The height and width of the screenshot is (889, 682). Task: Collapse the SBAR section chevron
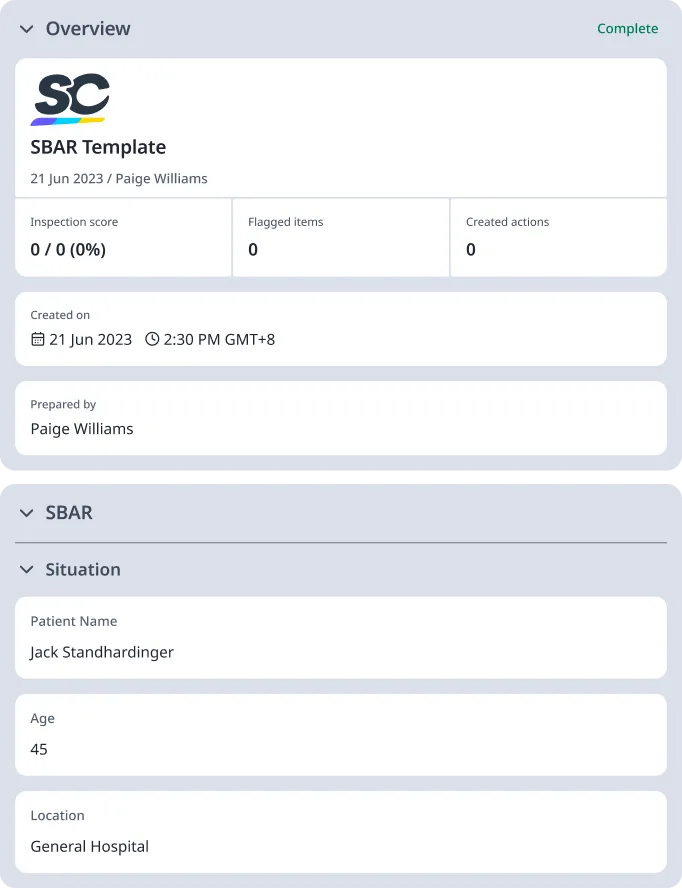click(x=26, y=512)
